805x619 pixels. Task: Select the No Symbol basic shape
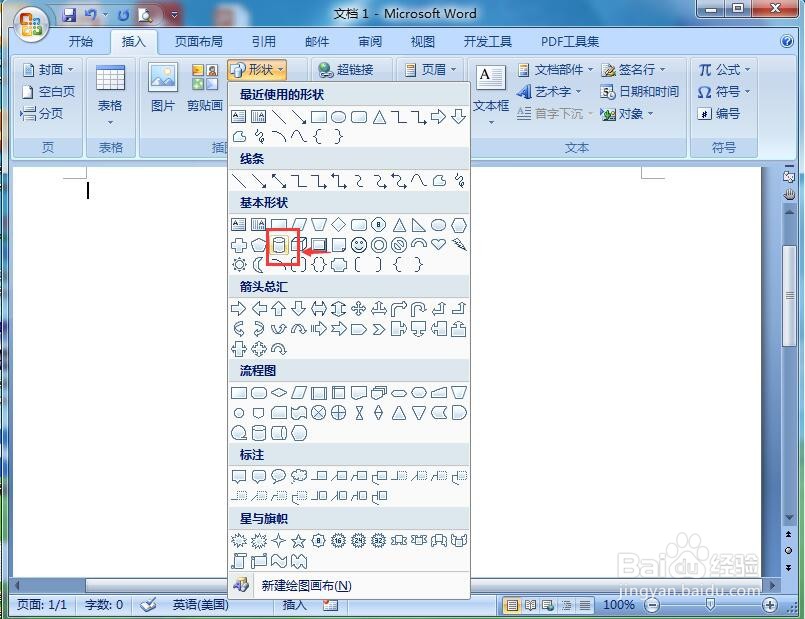[399, 245]
